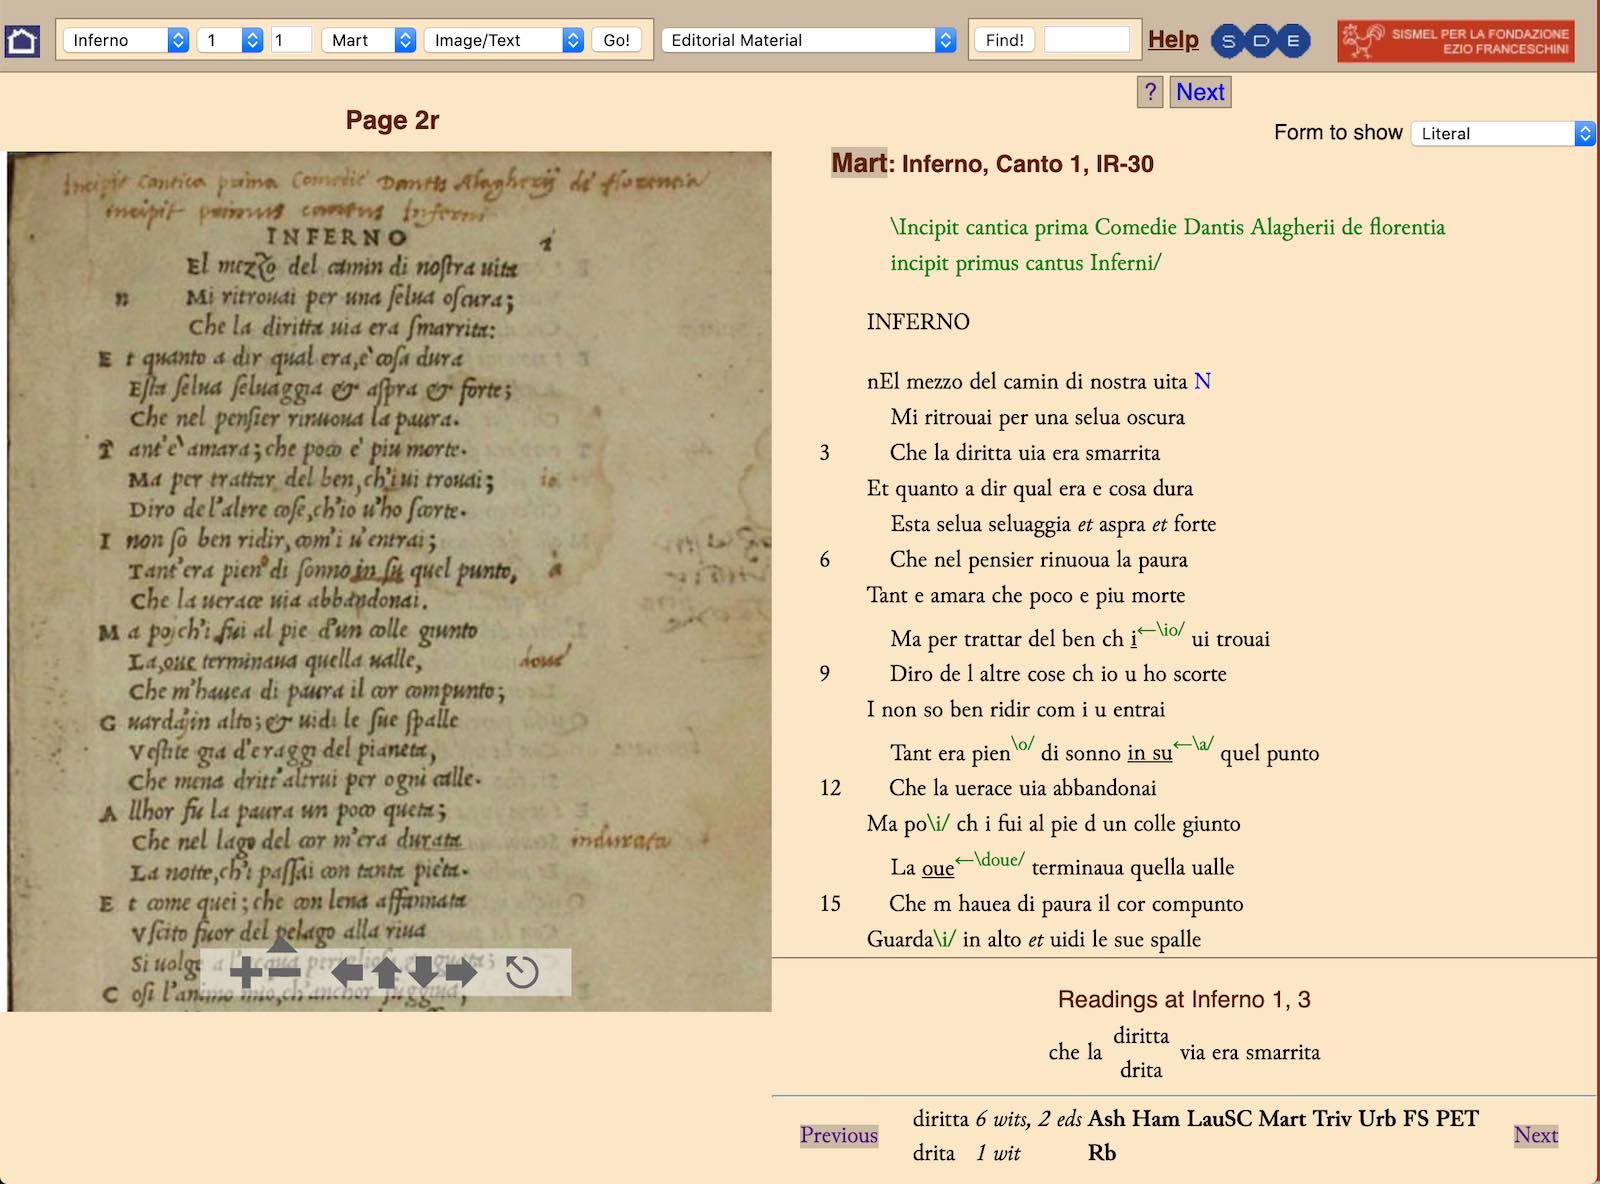Click the 'drita' variant reading
Image resolution: width=1600 pixels, height=1184 pixels.
[x=1141, y=1070]
